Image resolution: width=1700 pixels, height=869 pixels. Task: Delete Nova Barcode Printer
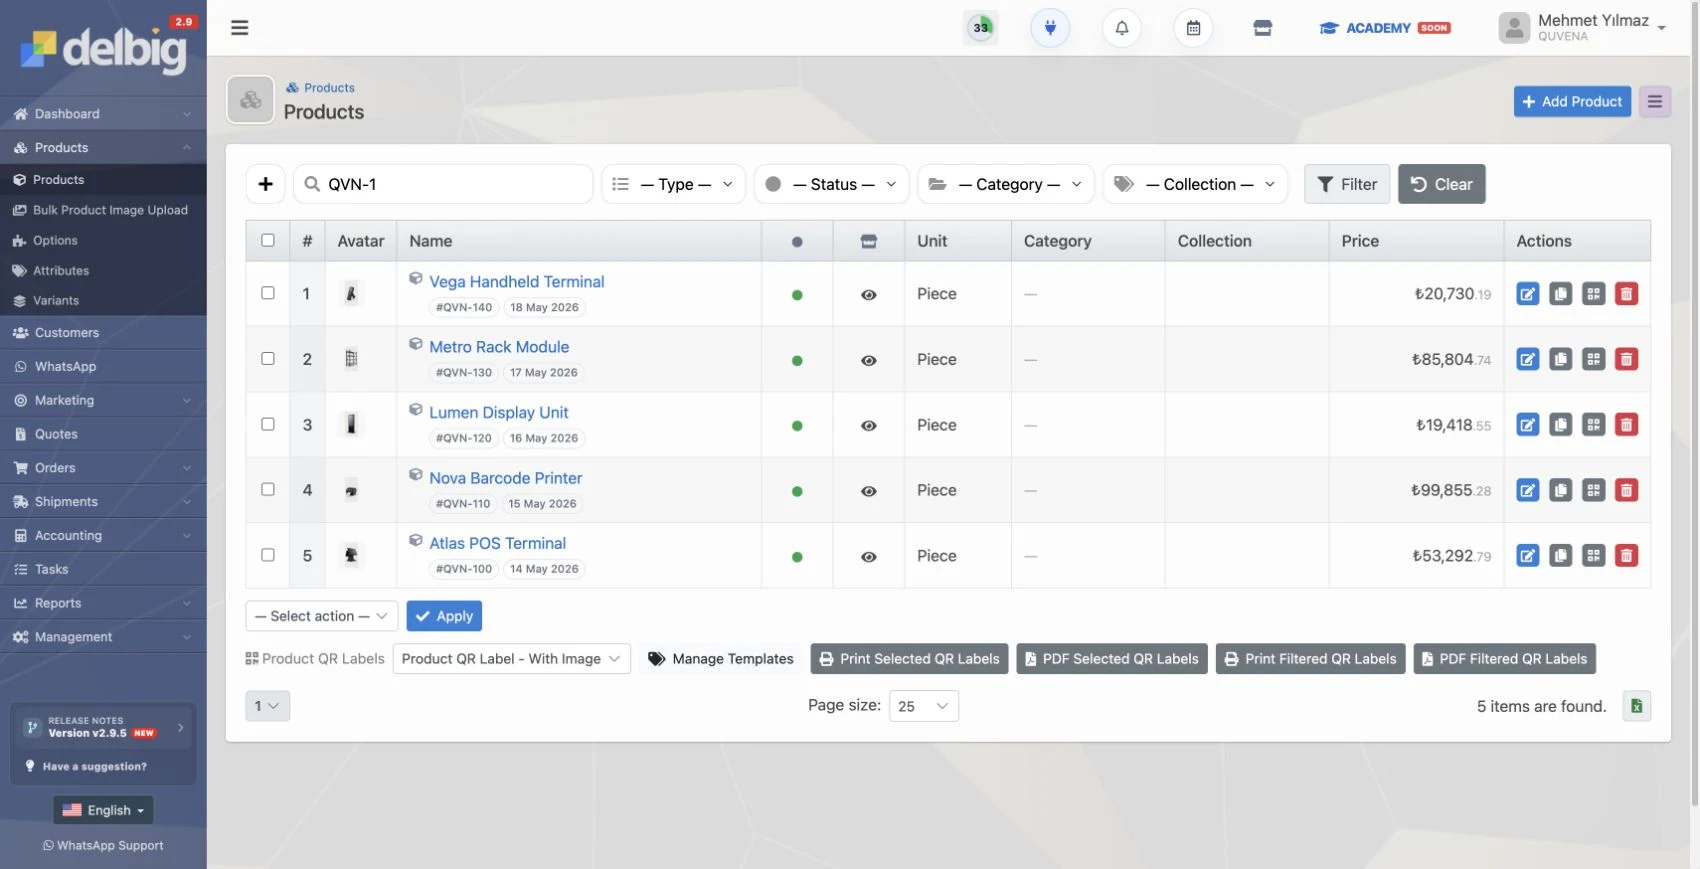click(1627, 490)
